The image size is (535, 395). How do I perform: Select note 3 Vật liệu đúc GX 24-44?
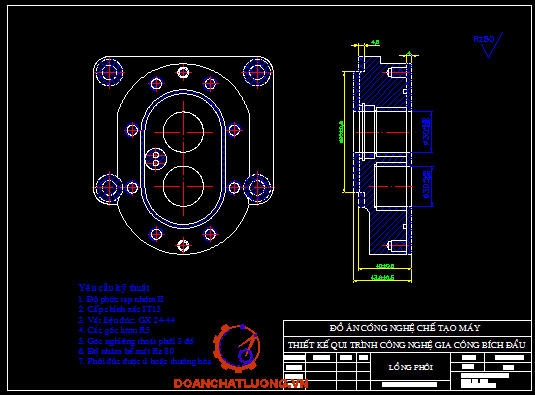coord(127,320)
